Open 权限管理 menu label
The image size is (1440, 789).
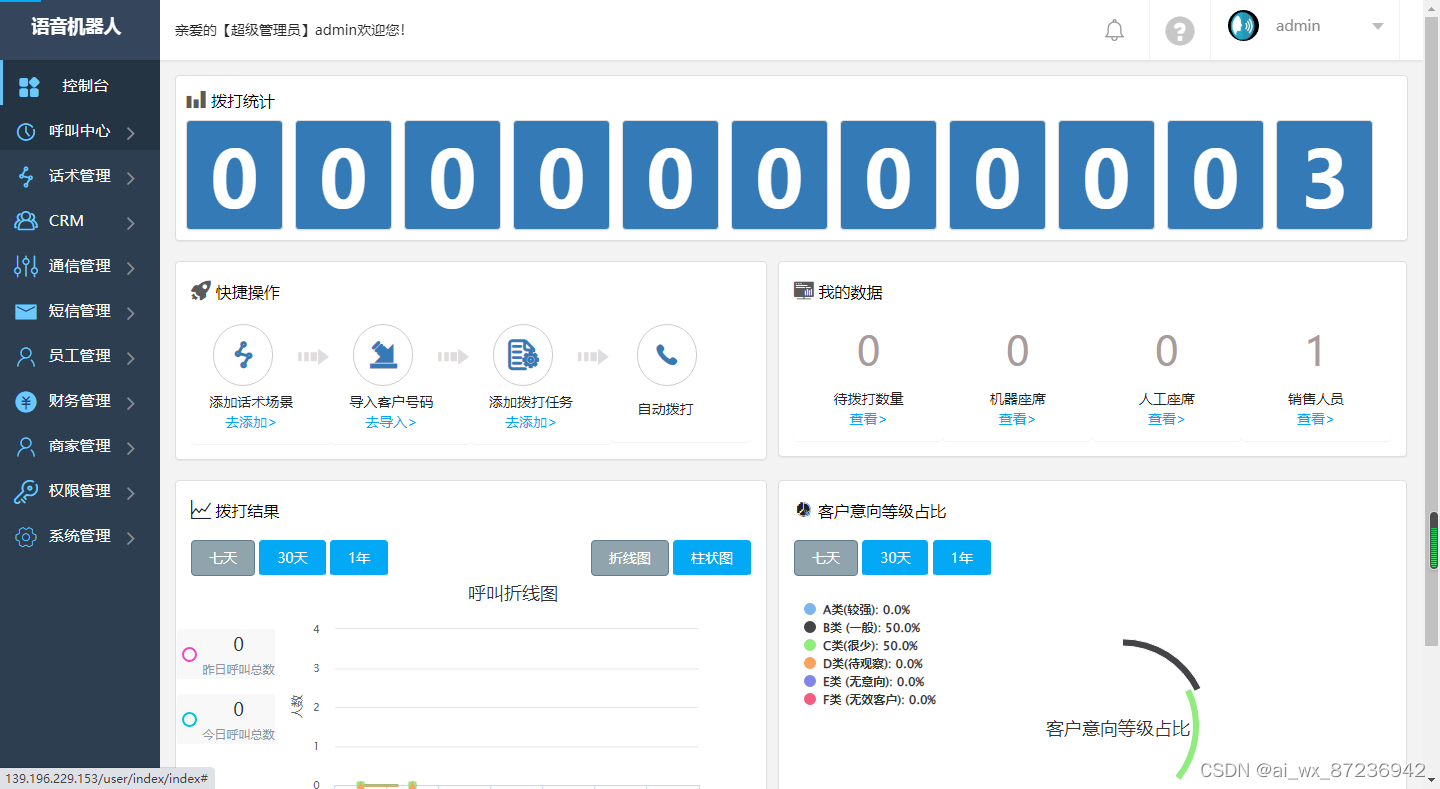(x=80, y=491)
